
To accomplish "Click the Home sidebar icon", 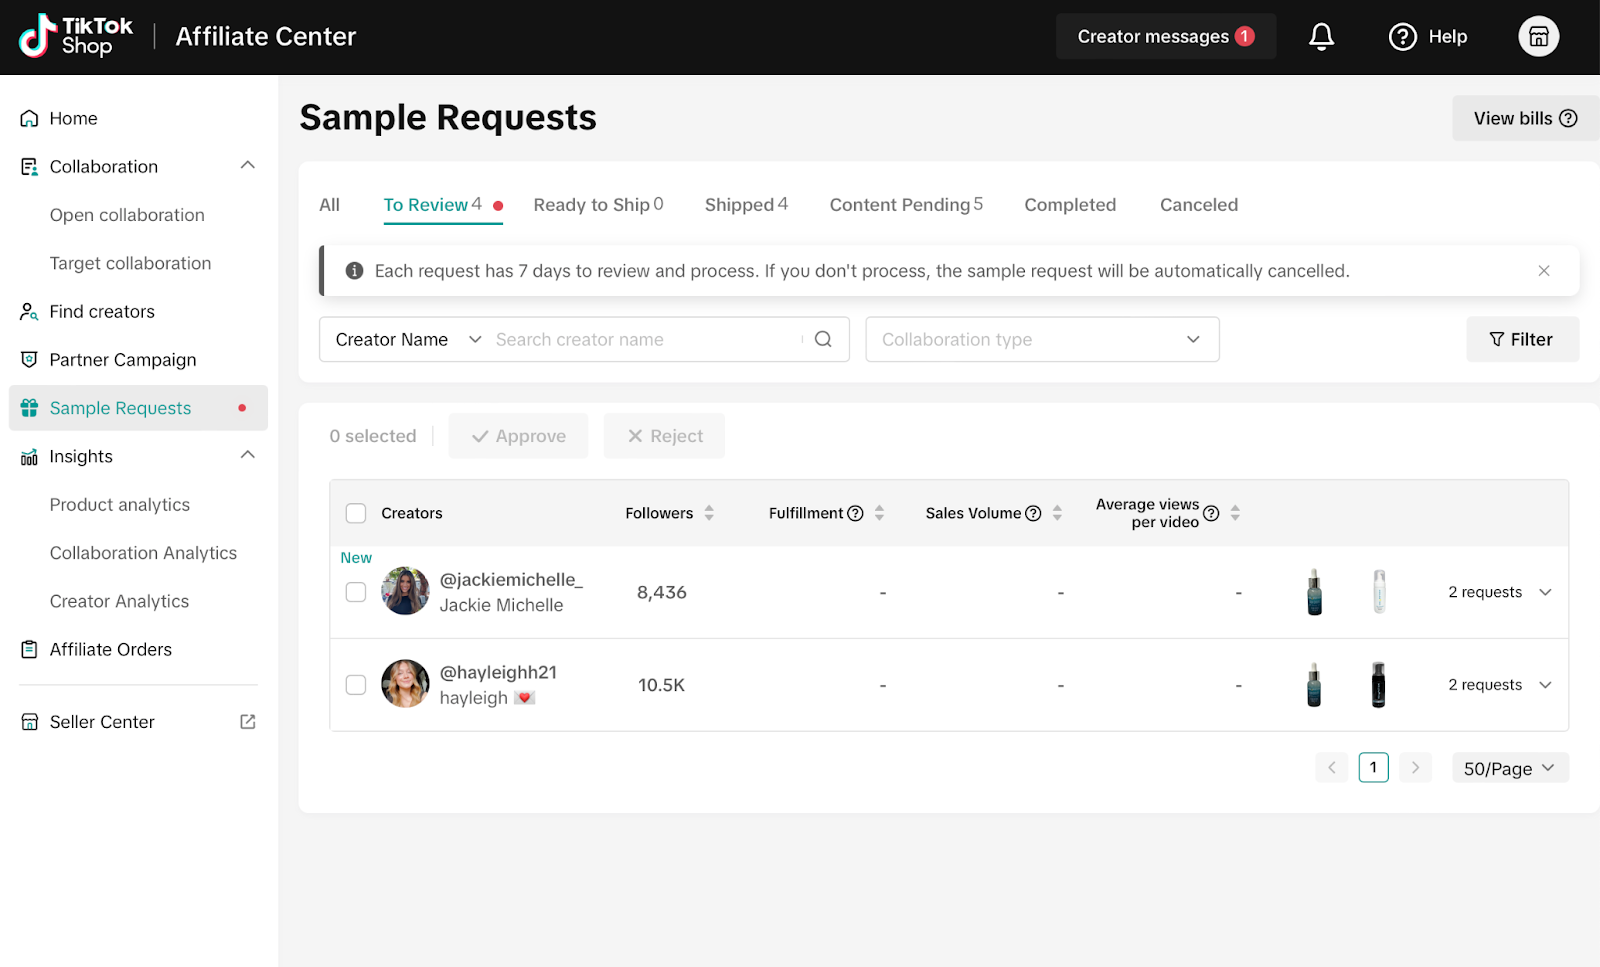I will click(x=29, y=118).
